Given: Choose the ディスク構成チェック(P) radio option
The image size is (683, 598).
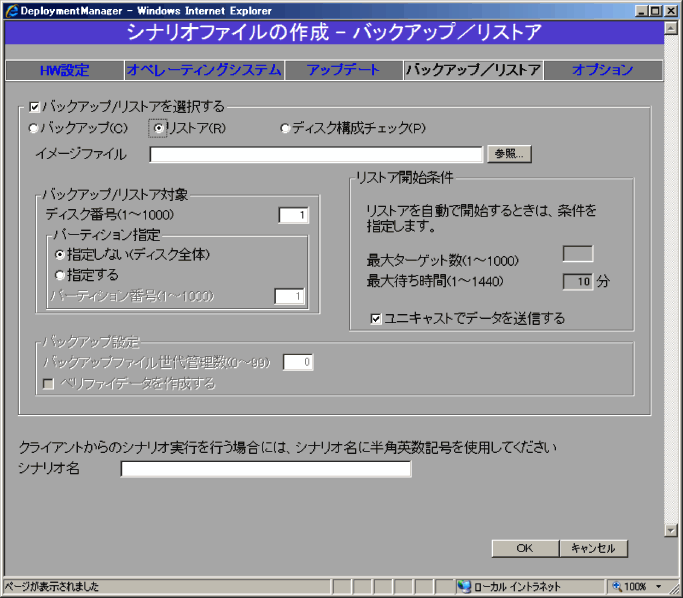Looking at the screenshot, I should click(x=285, y=128).
